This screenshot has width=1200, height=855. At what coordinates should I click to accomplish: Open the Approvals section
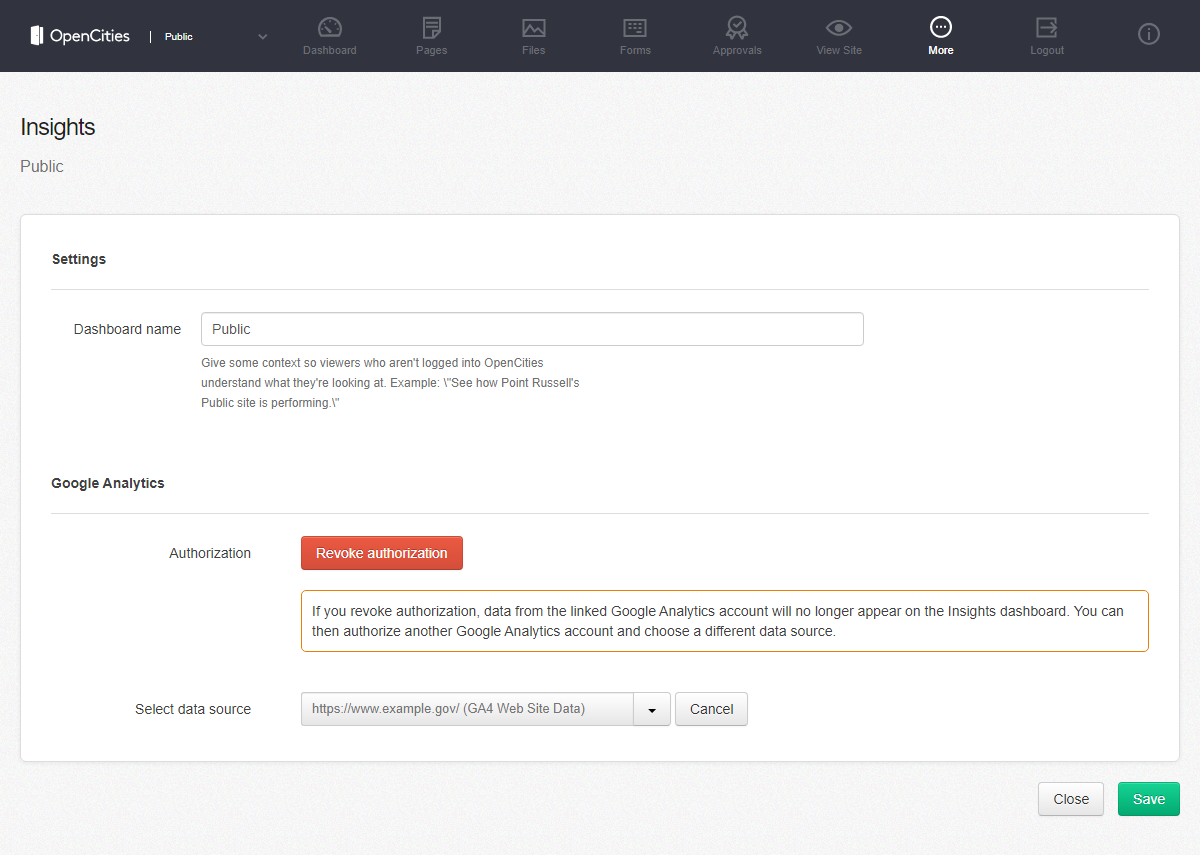[737, 35]
